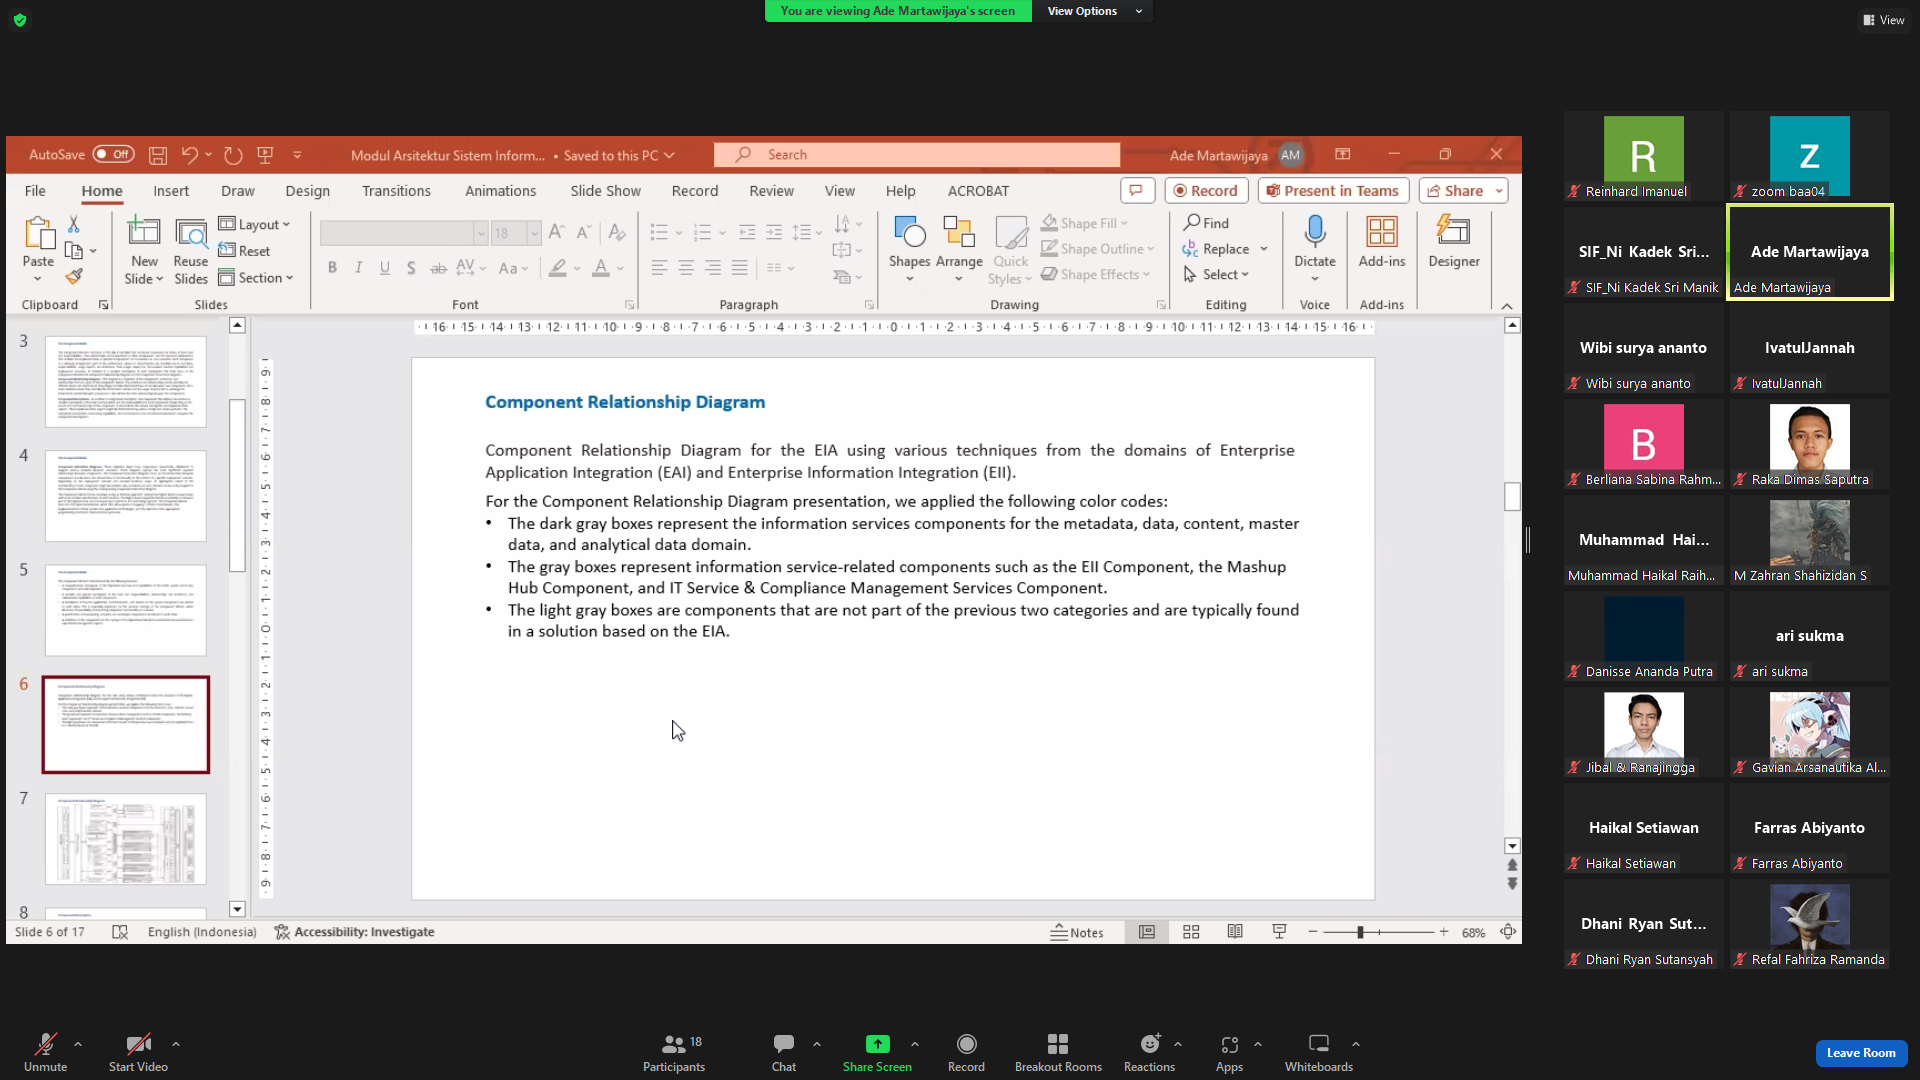This screenshot has height=1080, width=1920.
Task: Click Share Screen in Zoom toolbar
Action: coord(877,1053)
